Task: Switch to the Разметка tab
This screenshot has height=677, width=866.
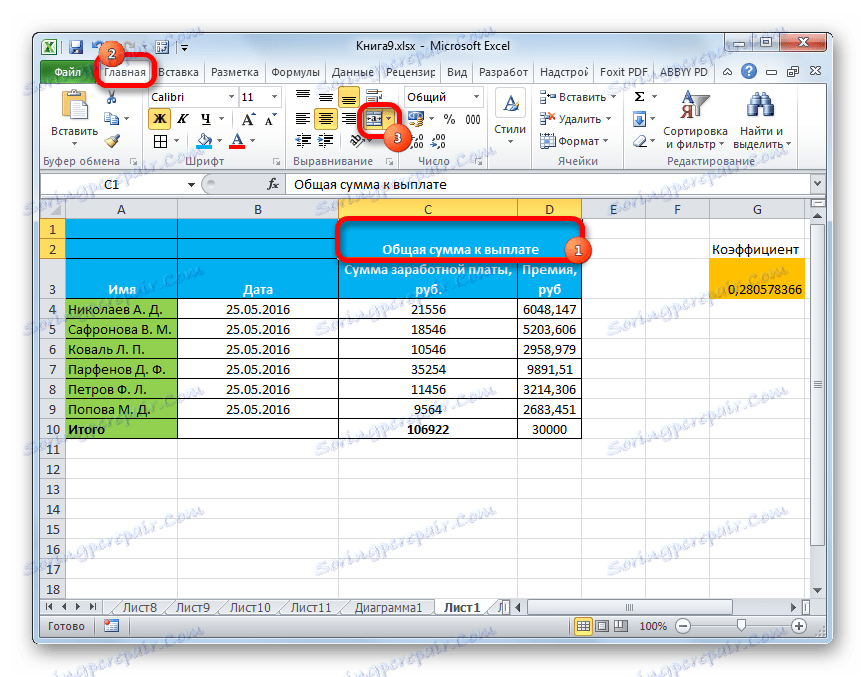Action: point(235,72)
